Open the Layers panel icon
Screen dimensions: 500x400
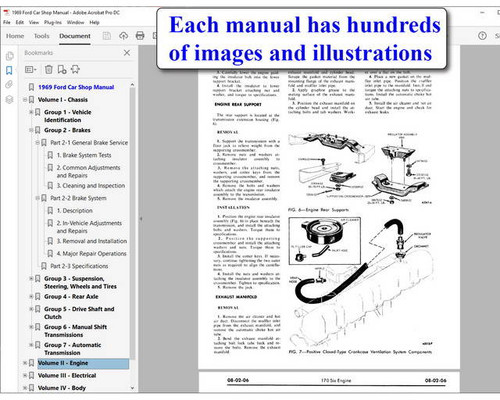click(9, 99)
